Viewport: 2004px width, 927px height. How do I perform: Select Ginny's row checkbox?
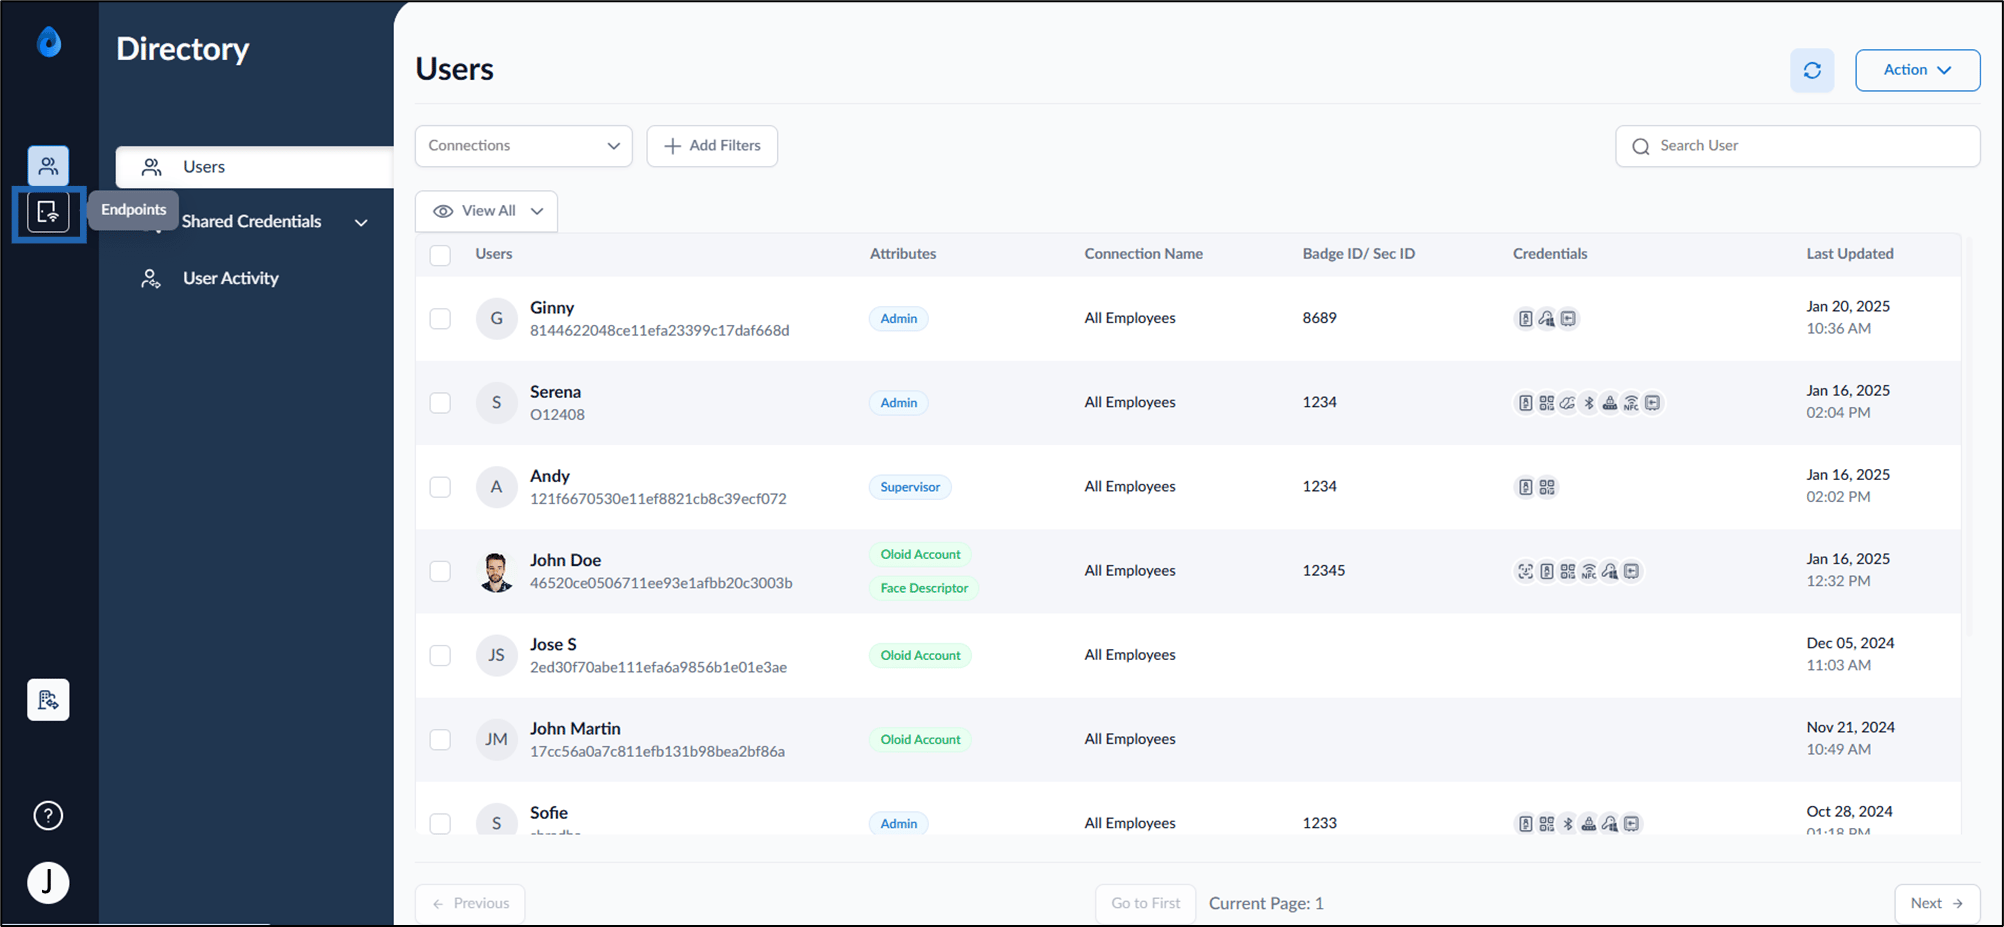point(440,319)
